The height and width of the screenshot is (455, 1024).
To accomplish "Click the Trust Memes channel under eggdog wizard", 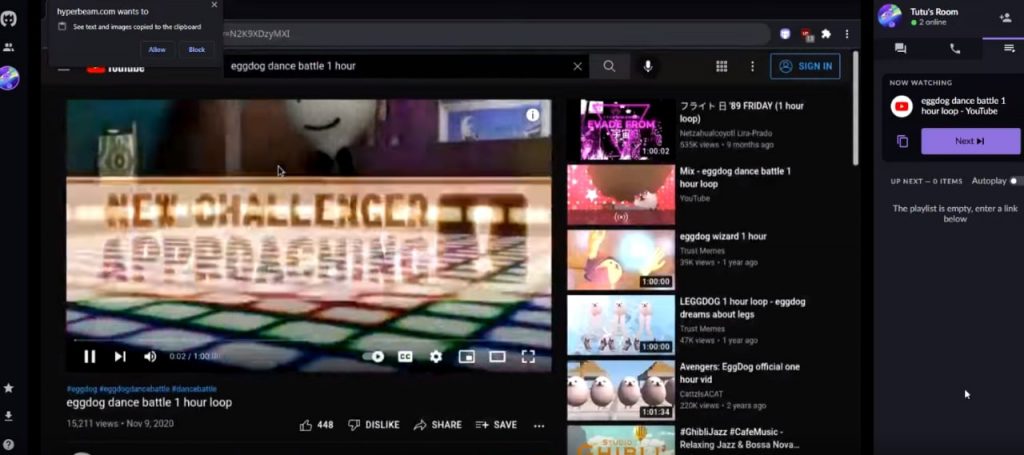I will tap(702, 251).
